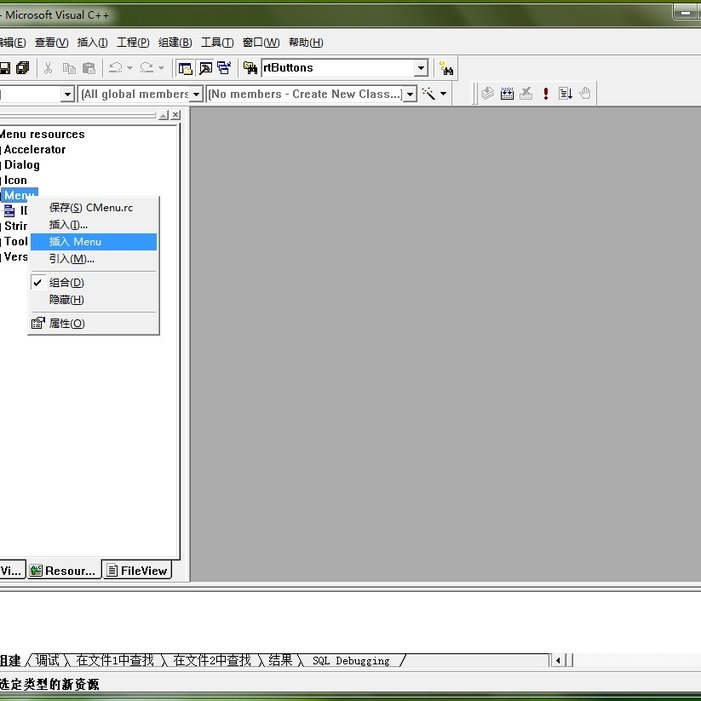
Task: Click the Search binoculars with lightbulb icon
Action: click(x=446, y=68)
